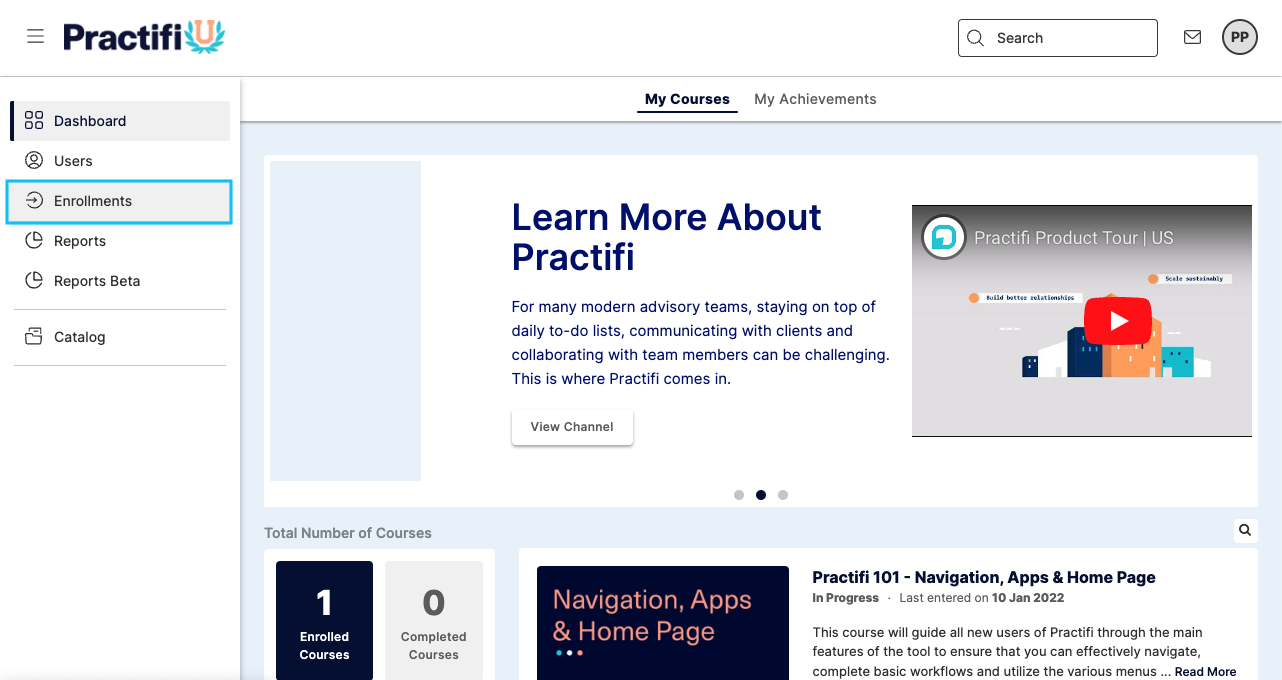Open Reports in the sidebar
Screen dimensions: 1282x680
(120, 241)
